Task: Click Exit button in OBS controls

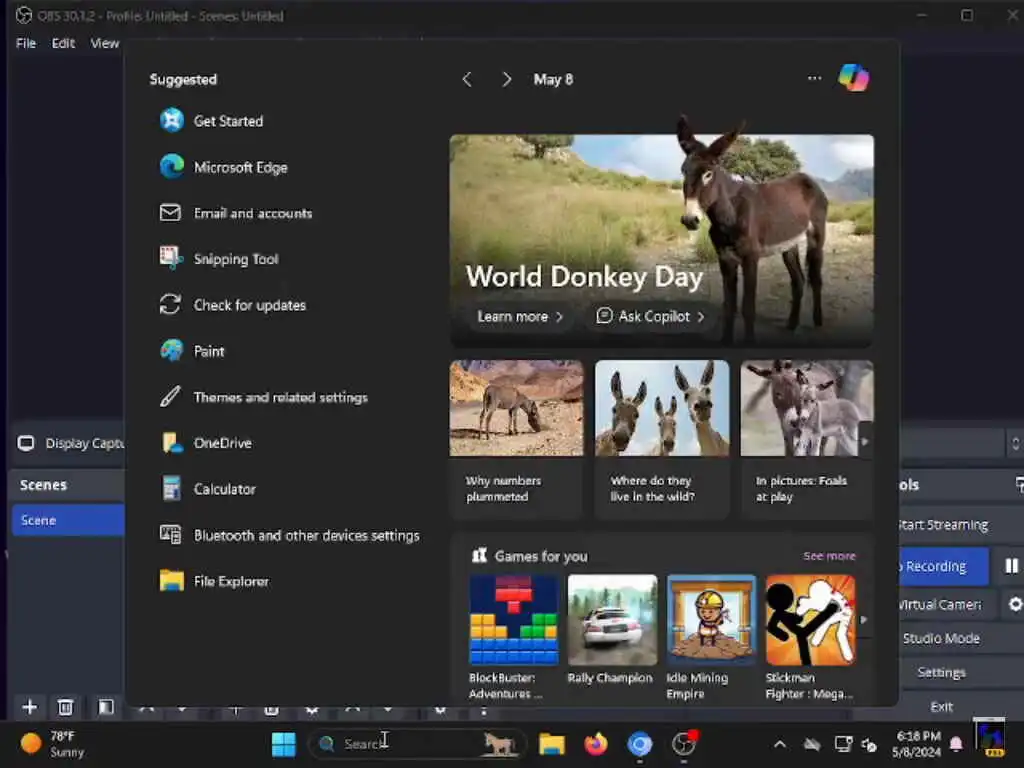Action: [x=941, y=707]
